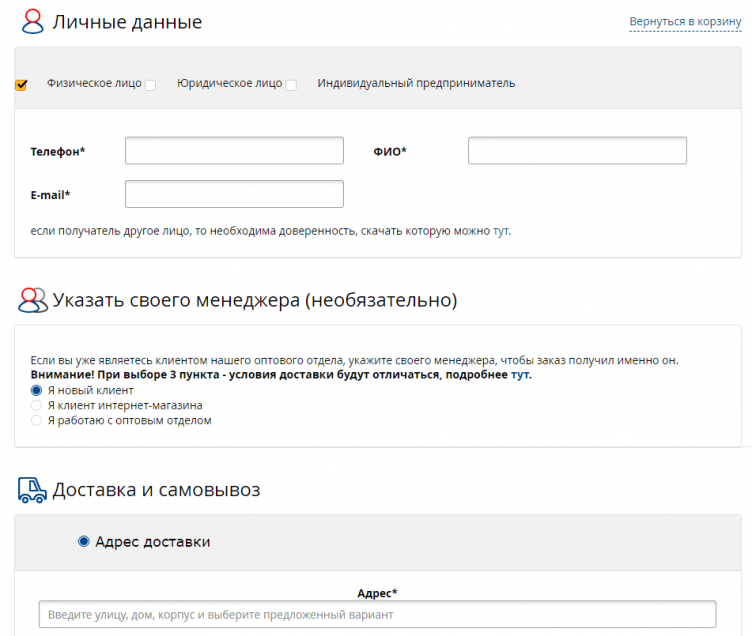The height and width of the screenshot is (636, 752).
Task: Click the Личные данные heading
Action: [127, 22]
